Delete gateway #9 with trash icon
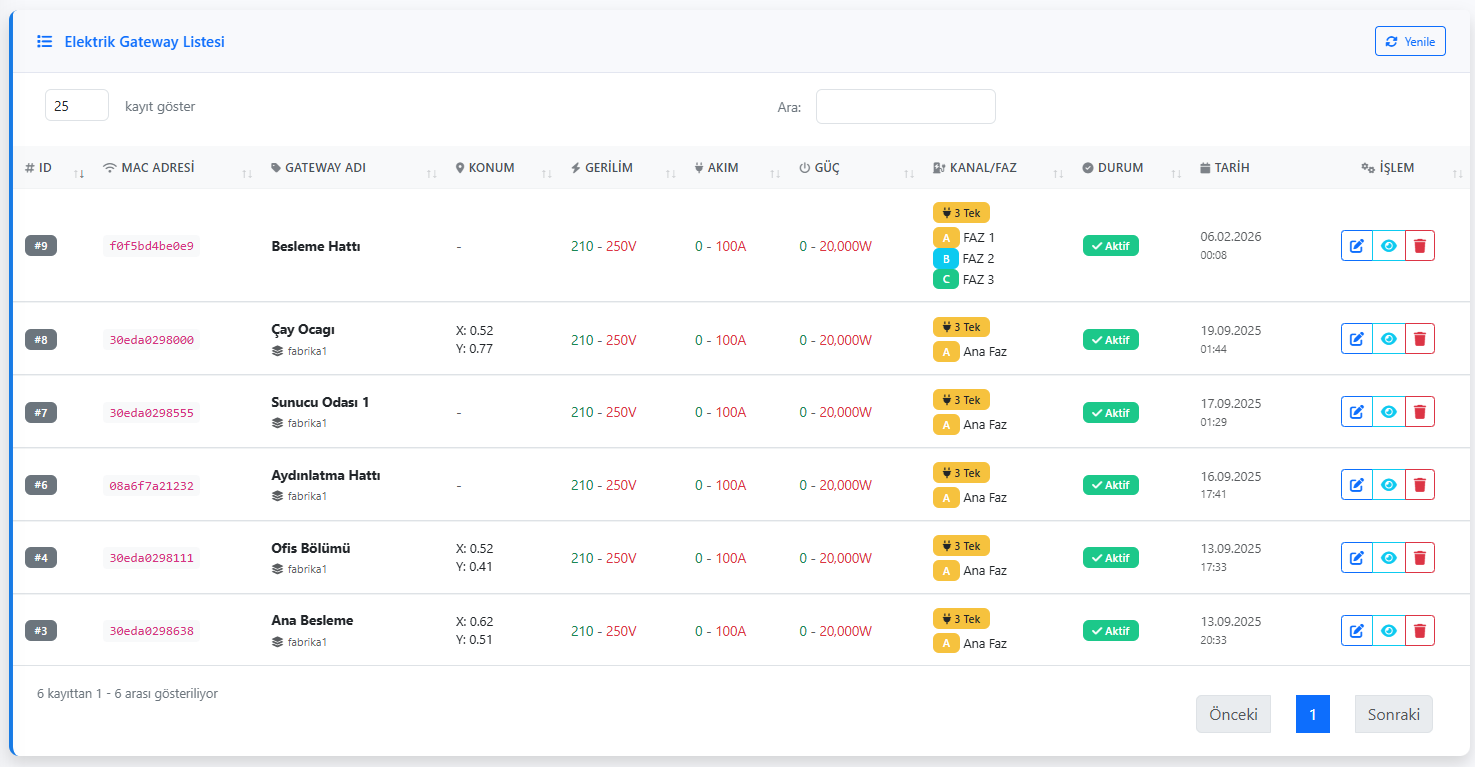The width and height of the screenshot is (1475, 767). 1419,246
